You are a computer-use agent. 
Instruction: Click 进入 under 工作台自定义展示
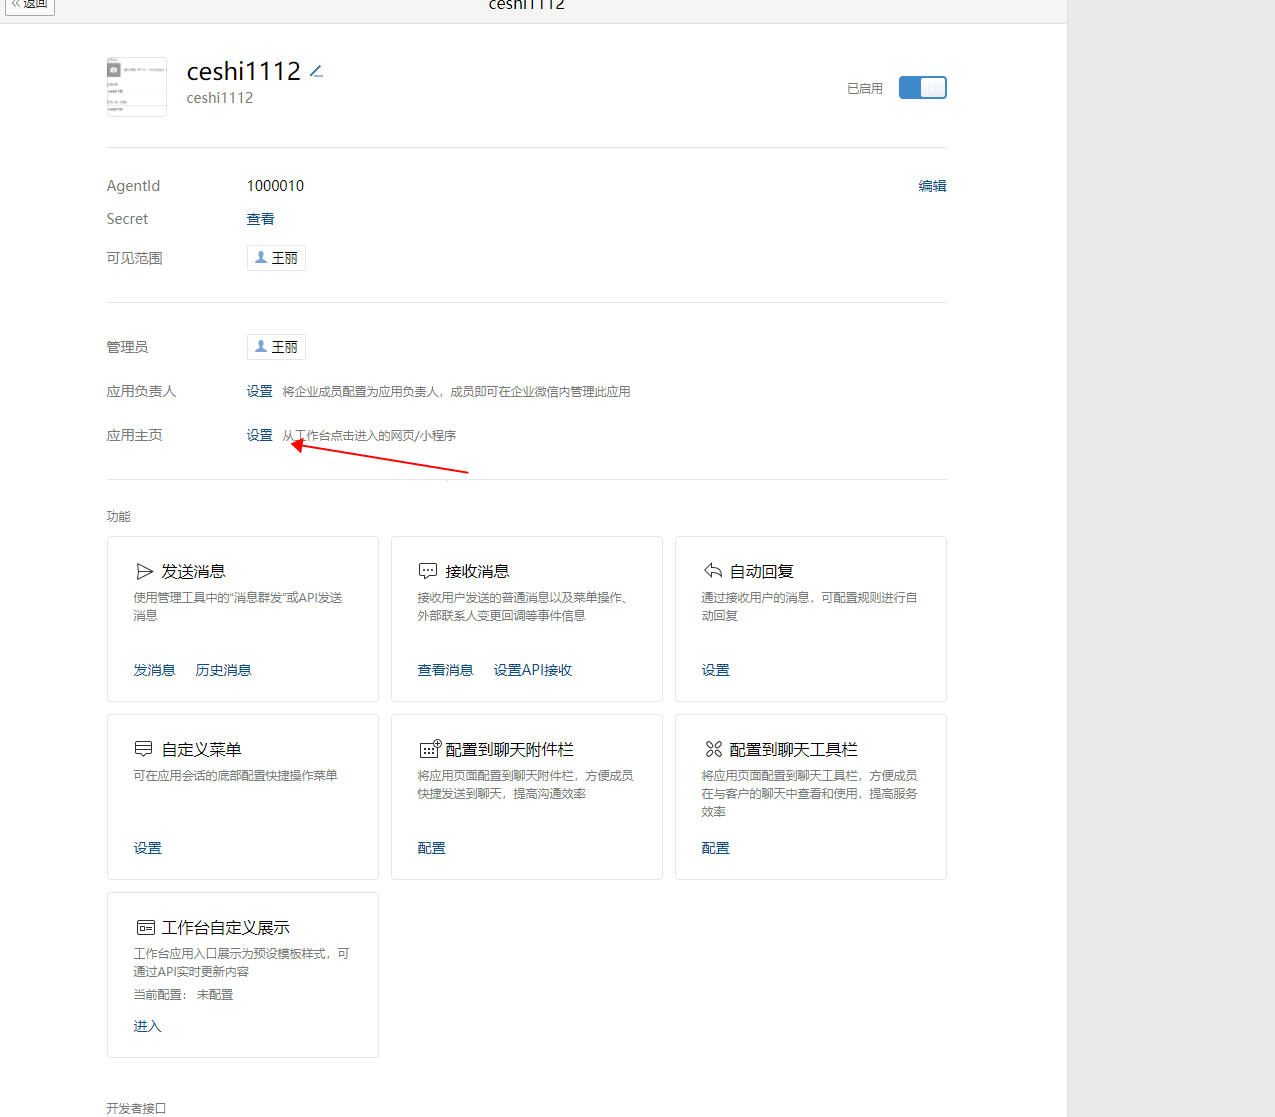[147, 1026]
